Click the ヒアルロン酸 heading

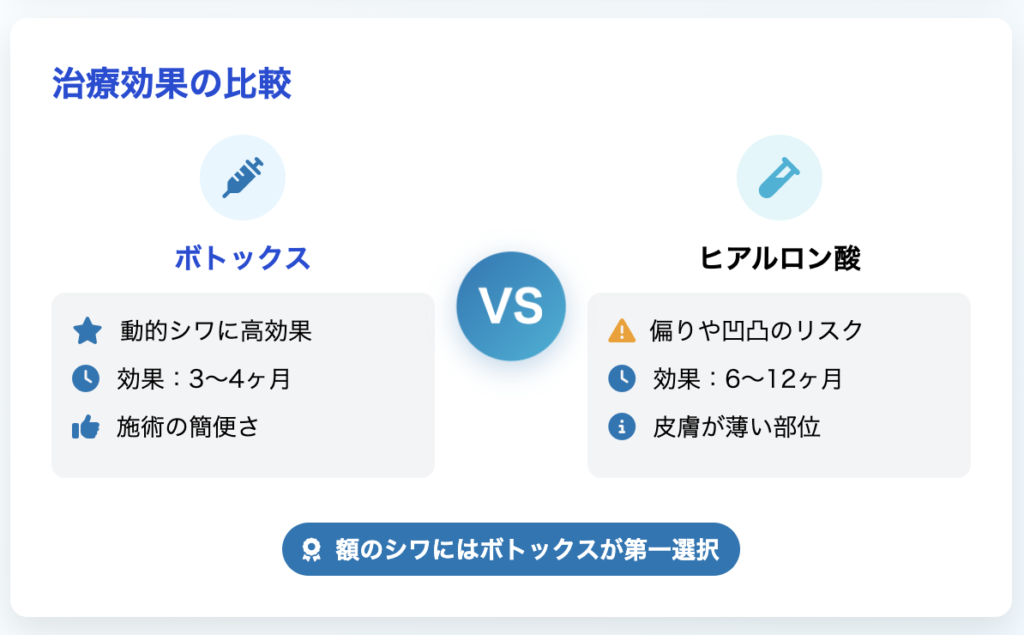(779, 258)
